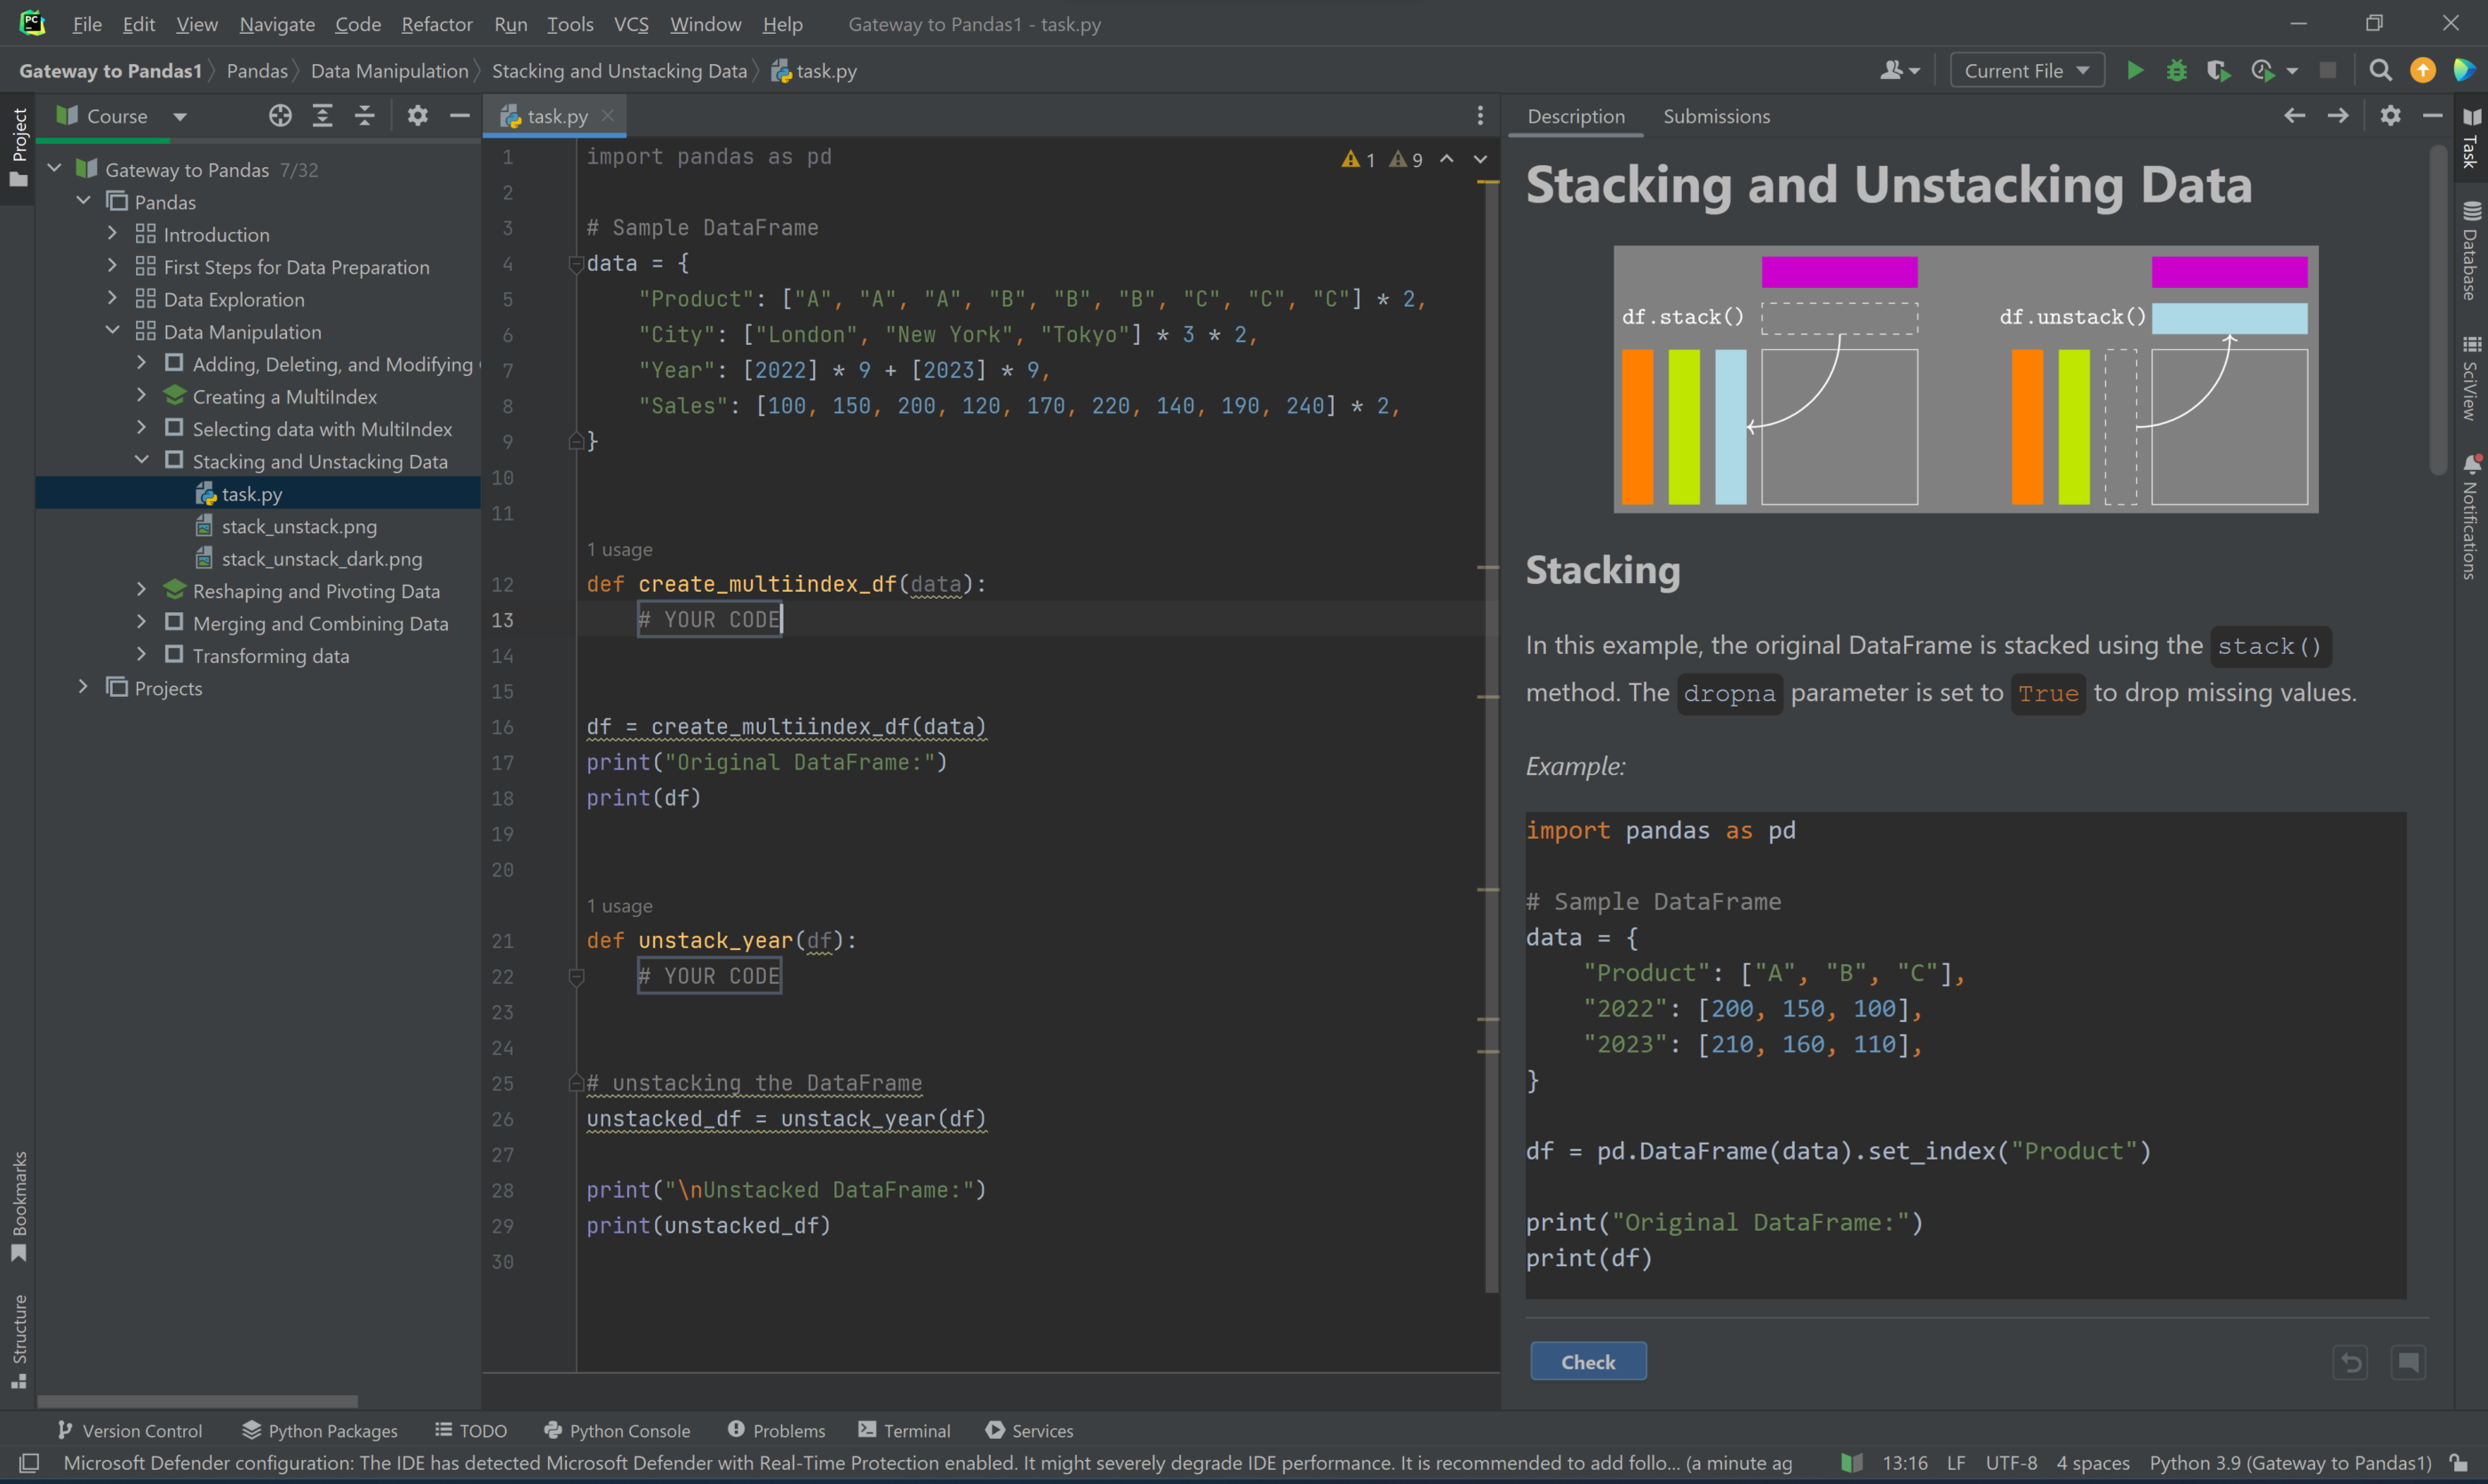Click the Check button

coord(1588,1362)
